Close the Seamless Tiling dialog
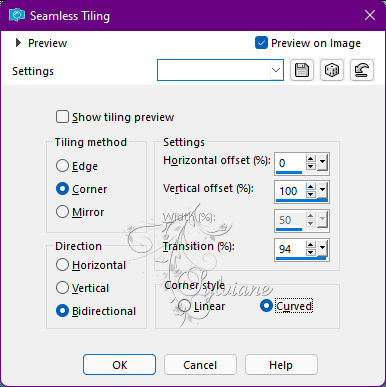This screenshot has height=387, width=386. (x=370, y=15)
